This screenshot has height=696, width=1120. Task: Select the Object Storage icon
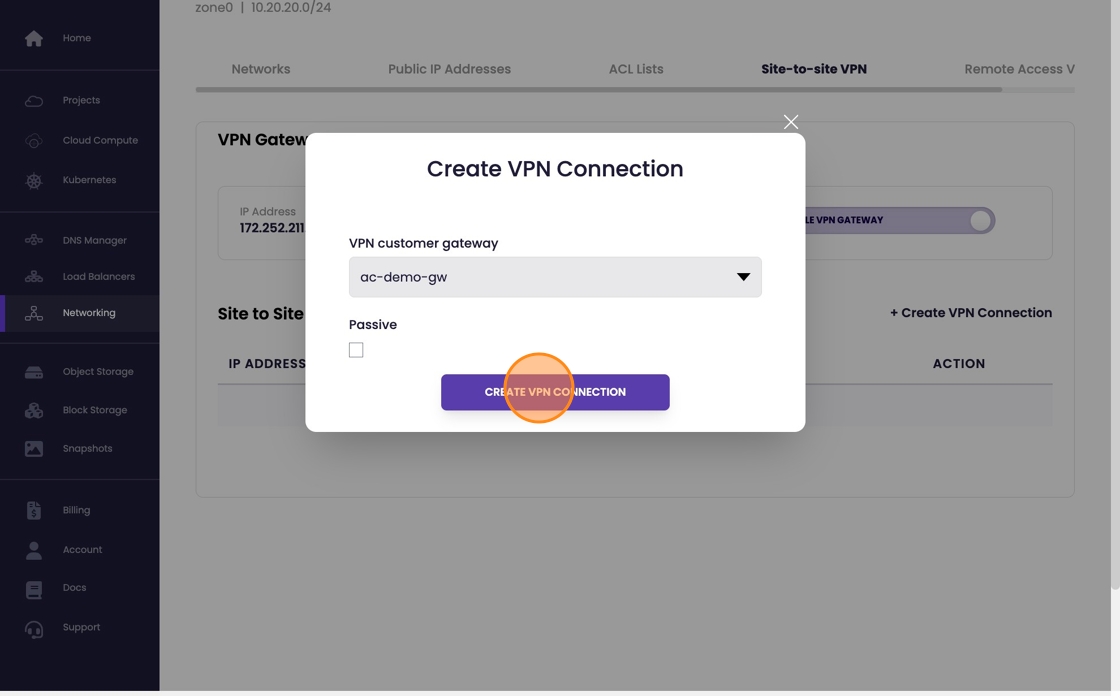pyautogui.click(x=34, y=372)
